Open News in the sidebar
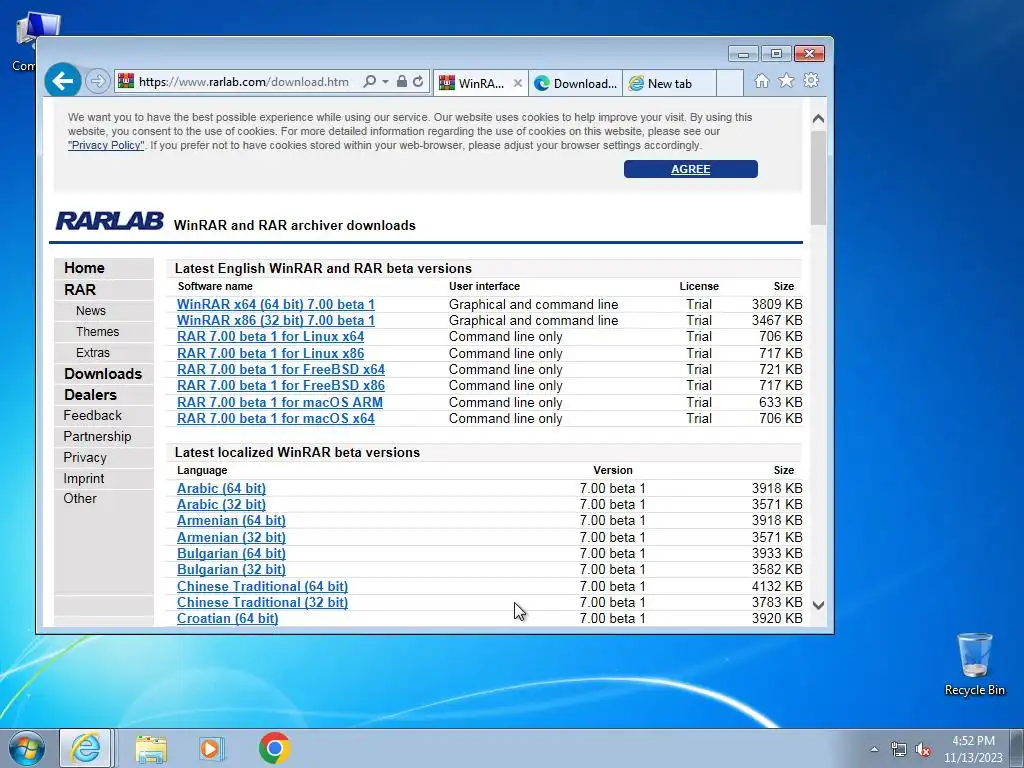Screen dimensions: 1024x768 (91, 311)
